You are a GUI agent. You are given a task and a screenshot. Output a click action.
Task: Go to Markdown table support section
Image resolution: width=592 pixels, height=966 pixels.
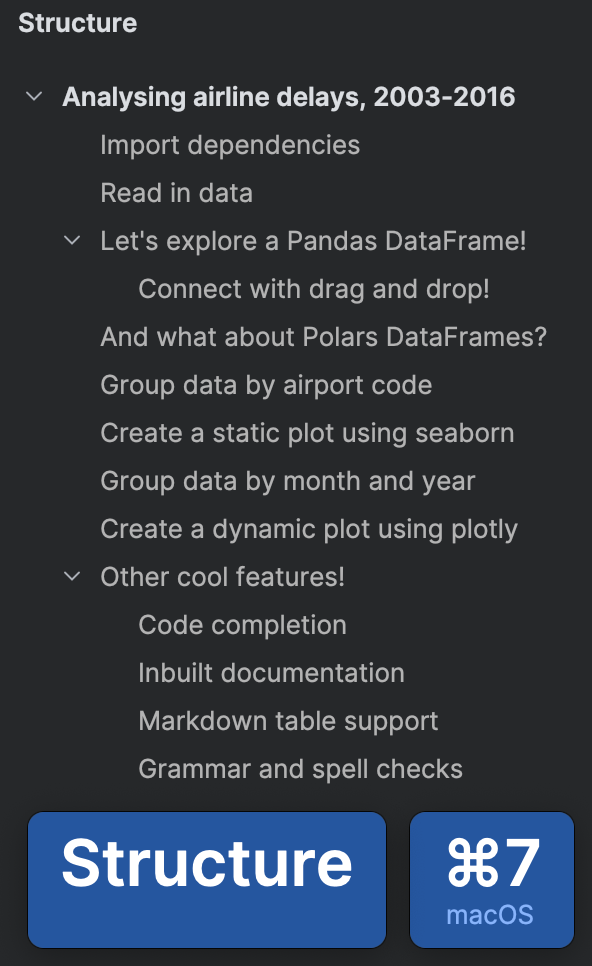pyautogui.click(x=288, y=721)
